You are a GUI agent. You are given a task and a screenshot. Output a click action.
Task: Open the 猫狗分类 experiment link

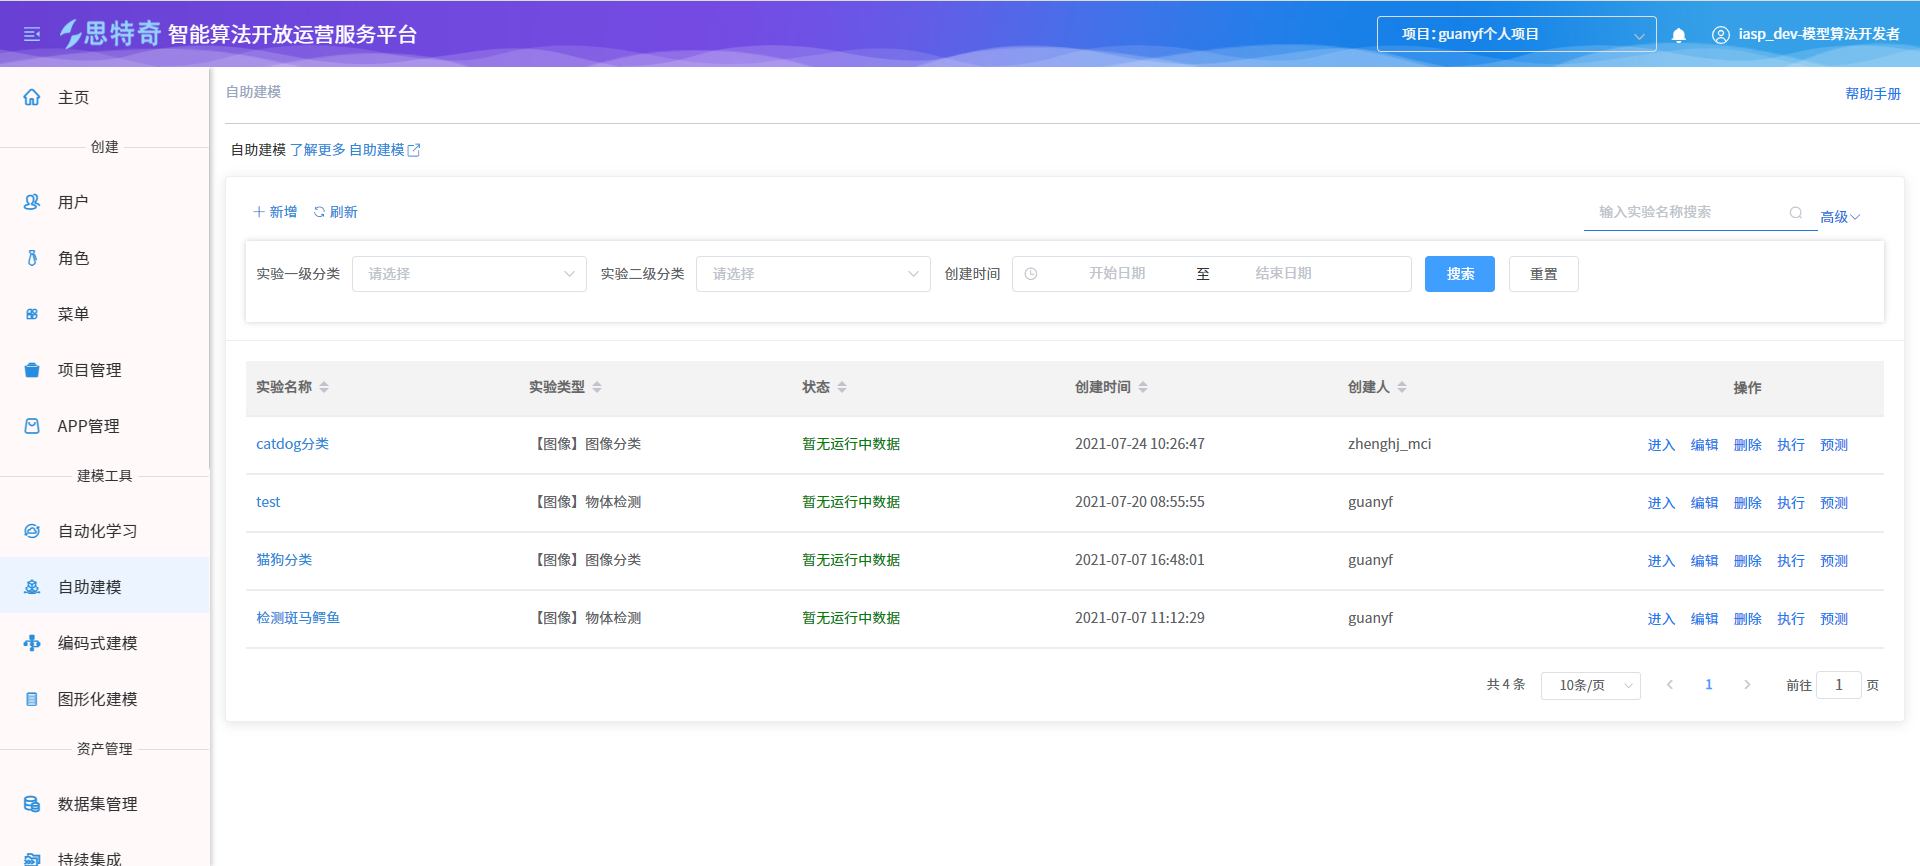pyautogui.click(x=284, y=560)
